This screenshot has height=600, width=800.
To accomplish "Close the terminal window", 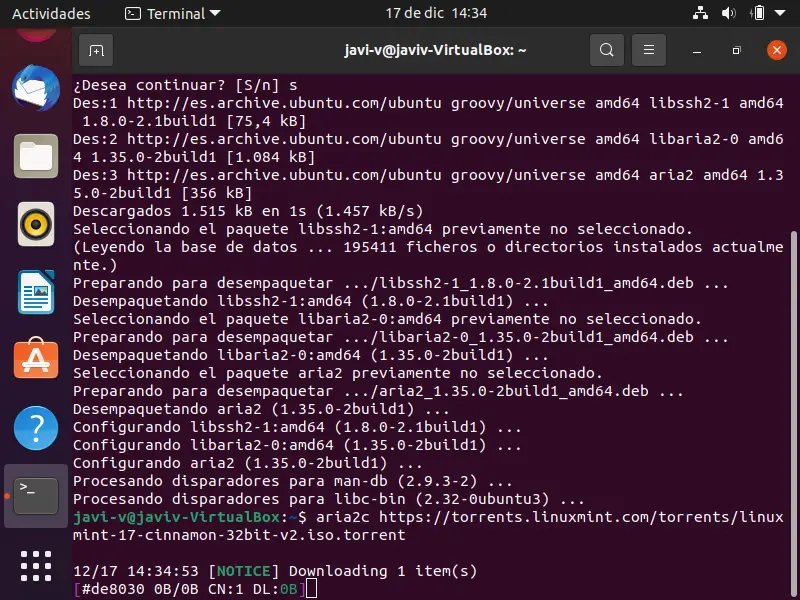I will 777,50.
